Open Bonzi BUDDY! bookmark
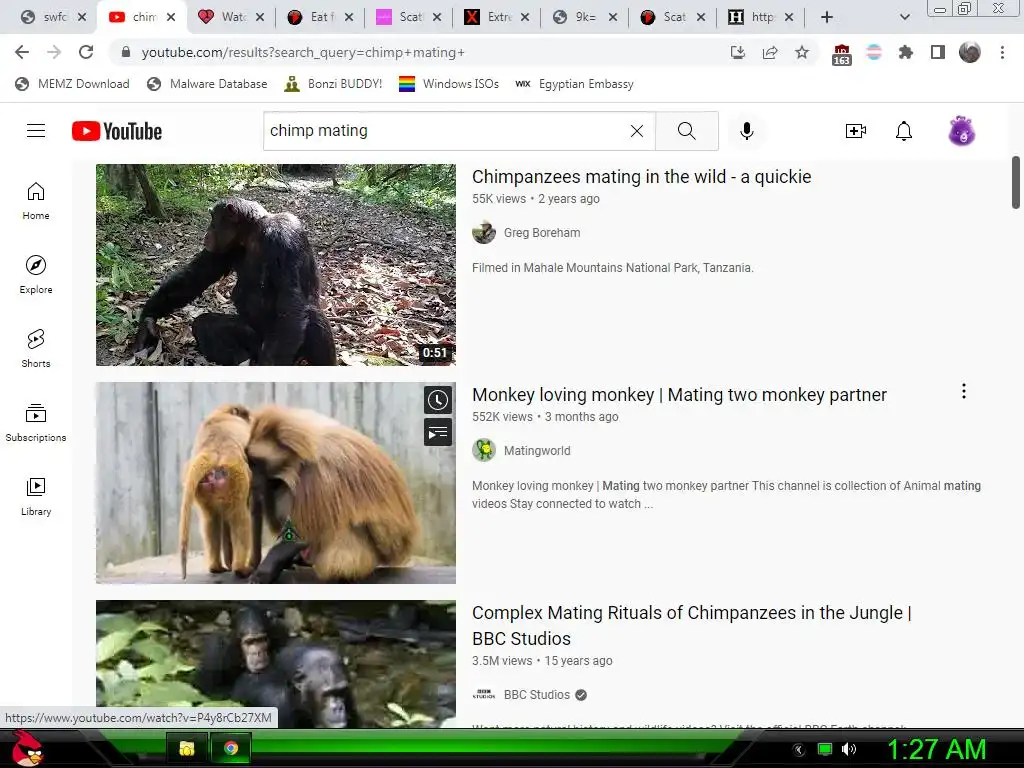1024x768 pixels. (334, 84)
